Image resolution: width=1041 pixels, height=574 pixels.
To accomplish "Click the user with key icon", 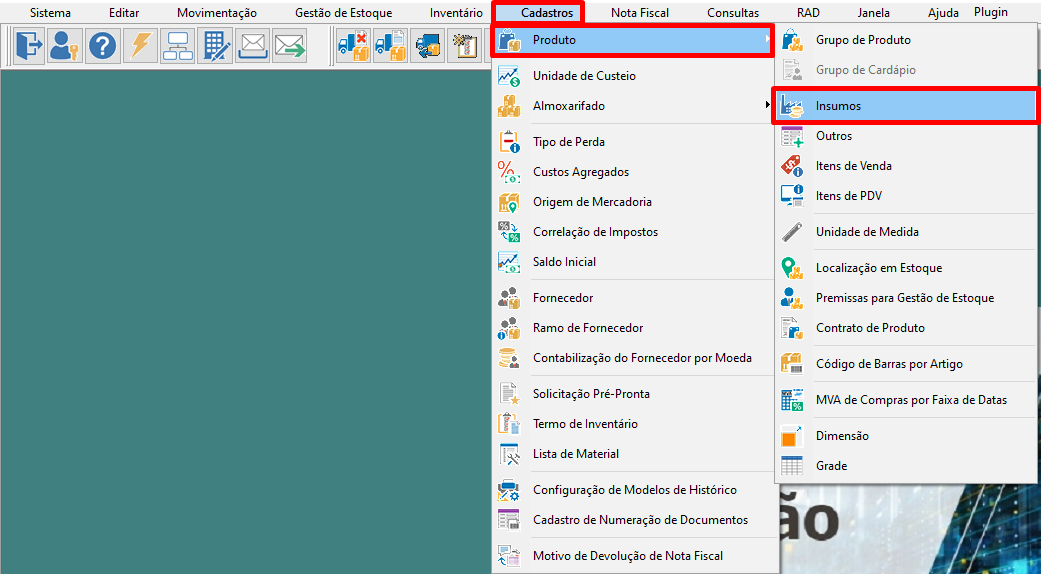I will (64, 46).
